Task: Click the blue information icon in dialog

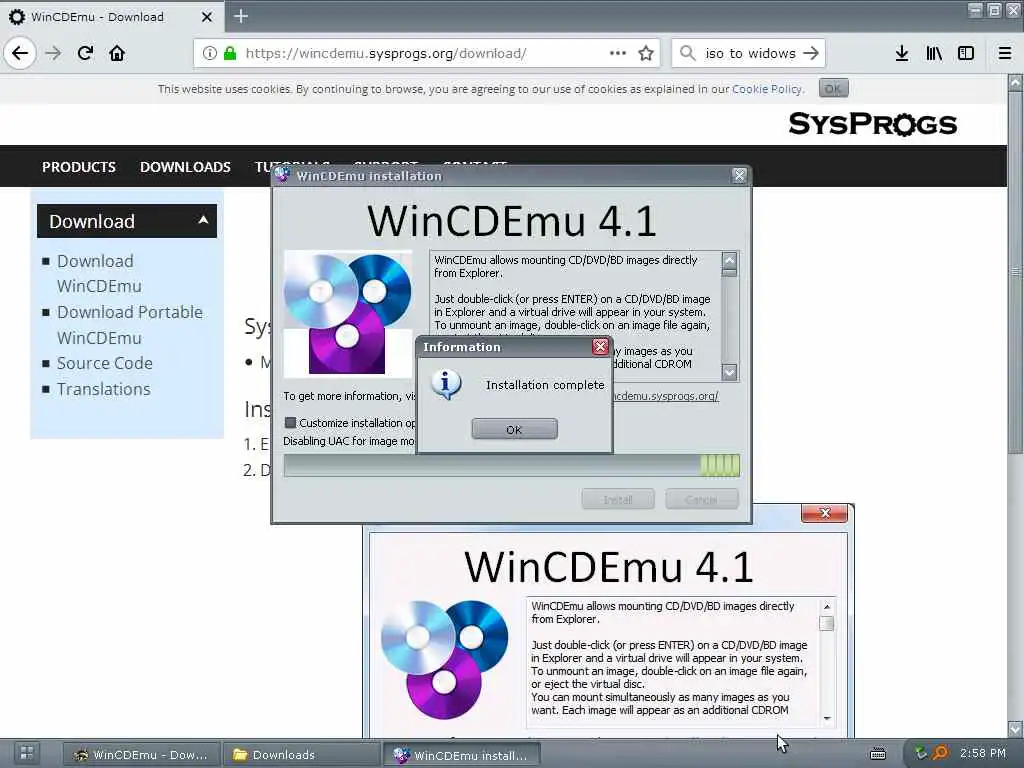Action: [447, 385]
